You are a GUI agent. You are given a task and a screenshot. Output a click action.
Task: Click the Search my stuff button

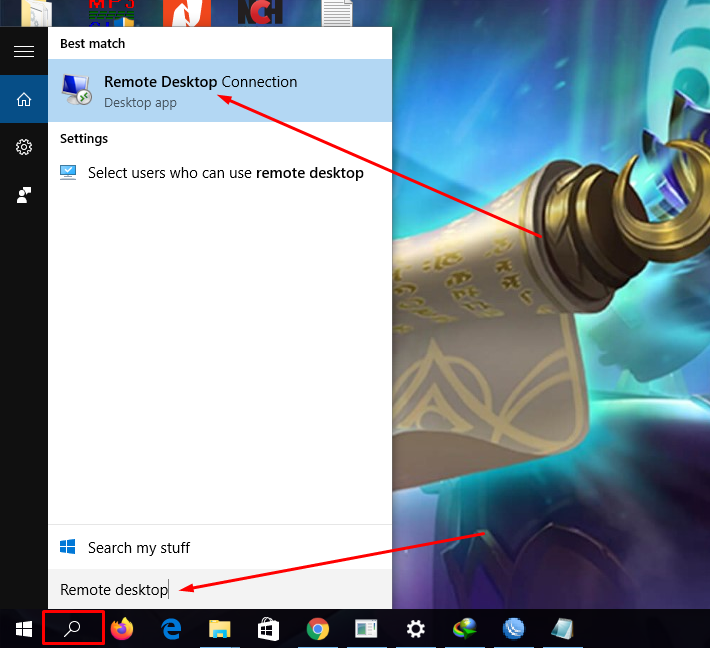[220, 547]
